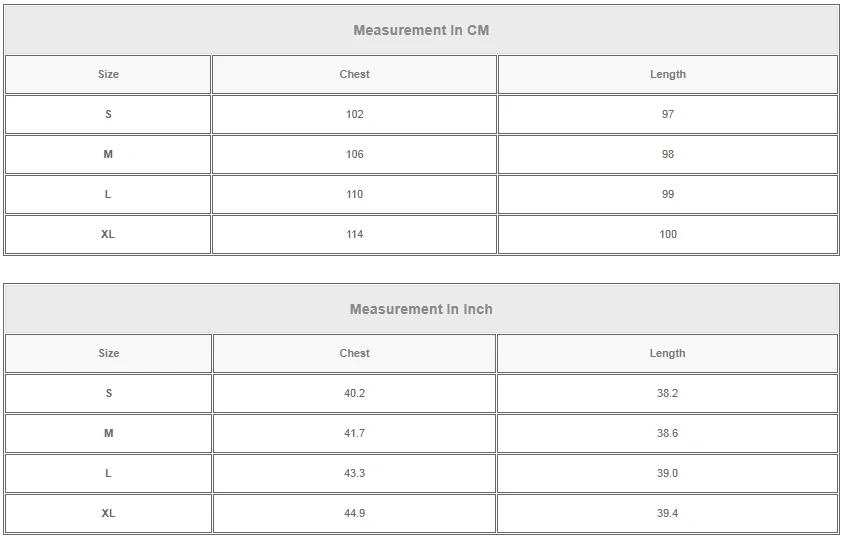Click the 41.7 chest inch cell
This screenshot has height=538, width=847.
(354, 433)
